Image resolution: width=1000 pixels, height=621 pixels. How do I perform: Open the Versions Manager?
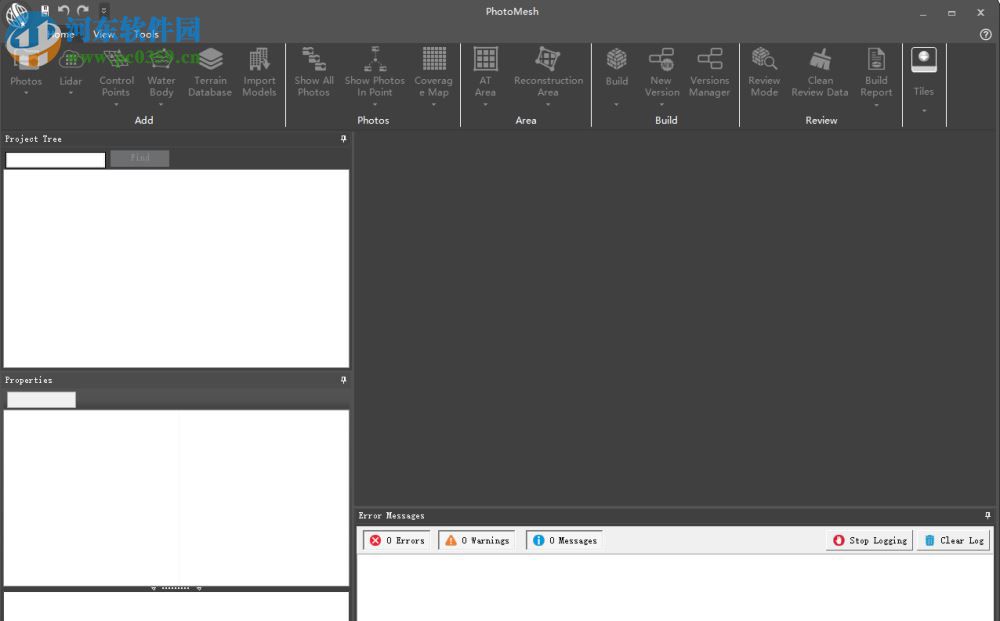pos(709,70)
